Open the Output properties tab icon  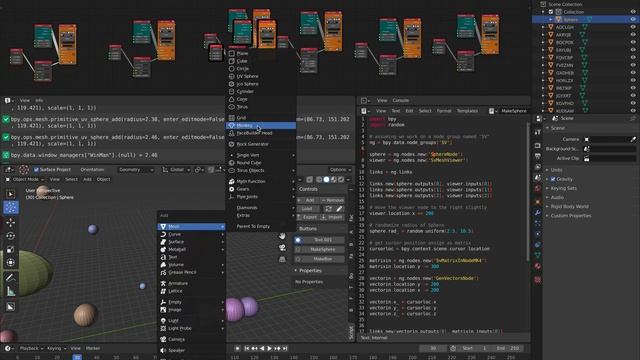pos(538,156)
